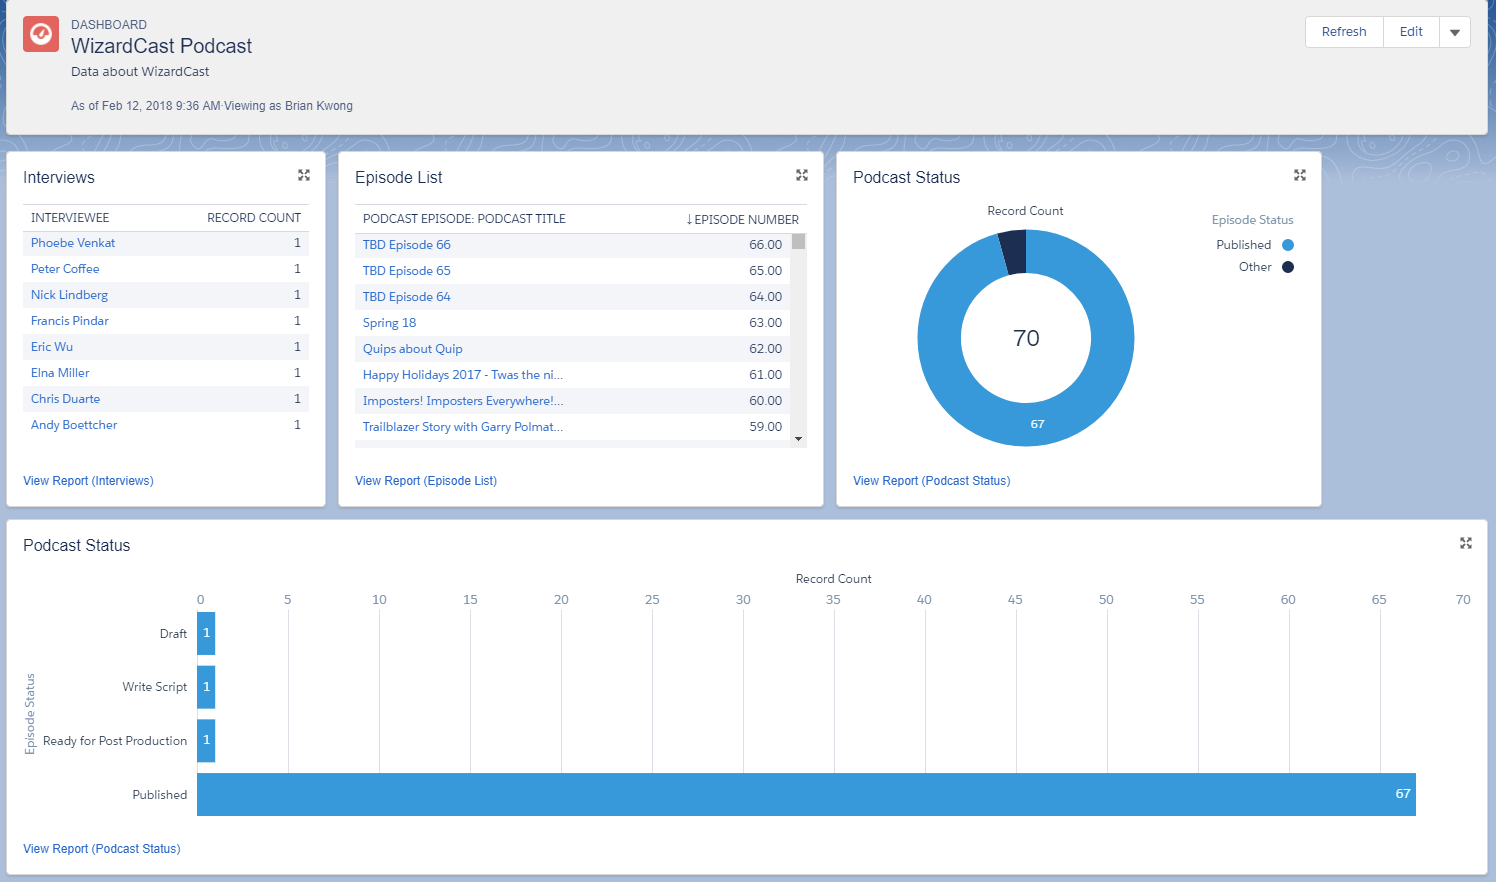The width and height of the screenshot is (1496, 882).
Task: Open interviewee Francis Pindar
Action: tap(70, 321)
